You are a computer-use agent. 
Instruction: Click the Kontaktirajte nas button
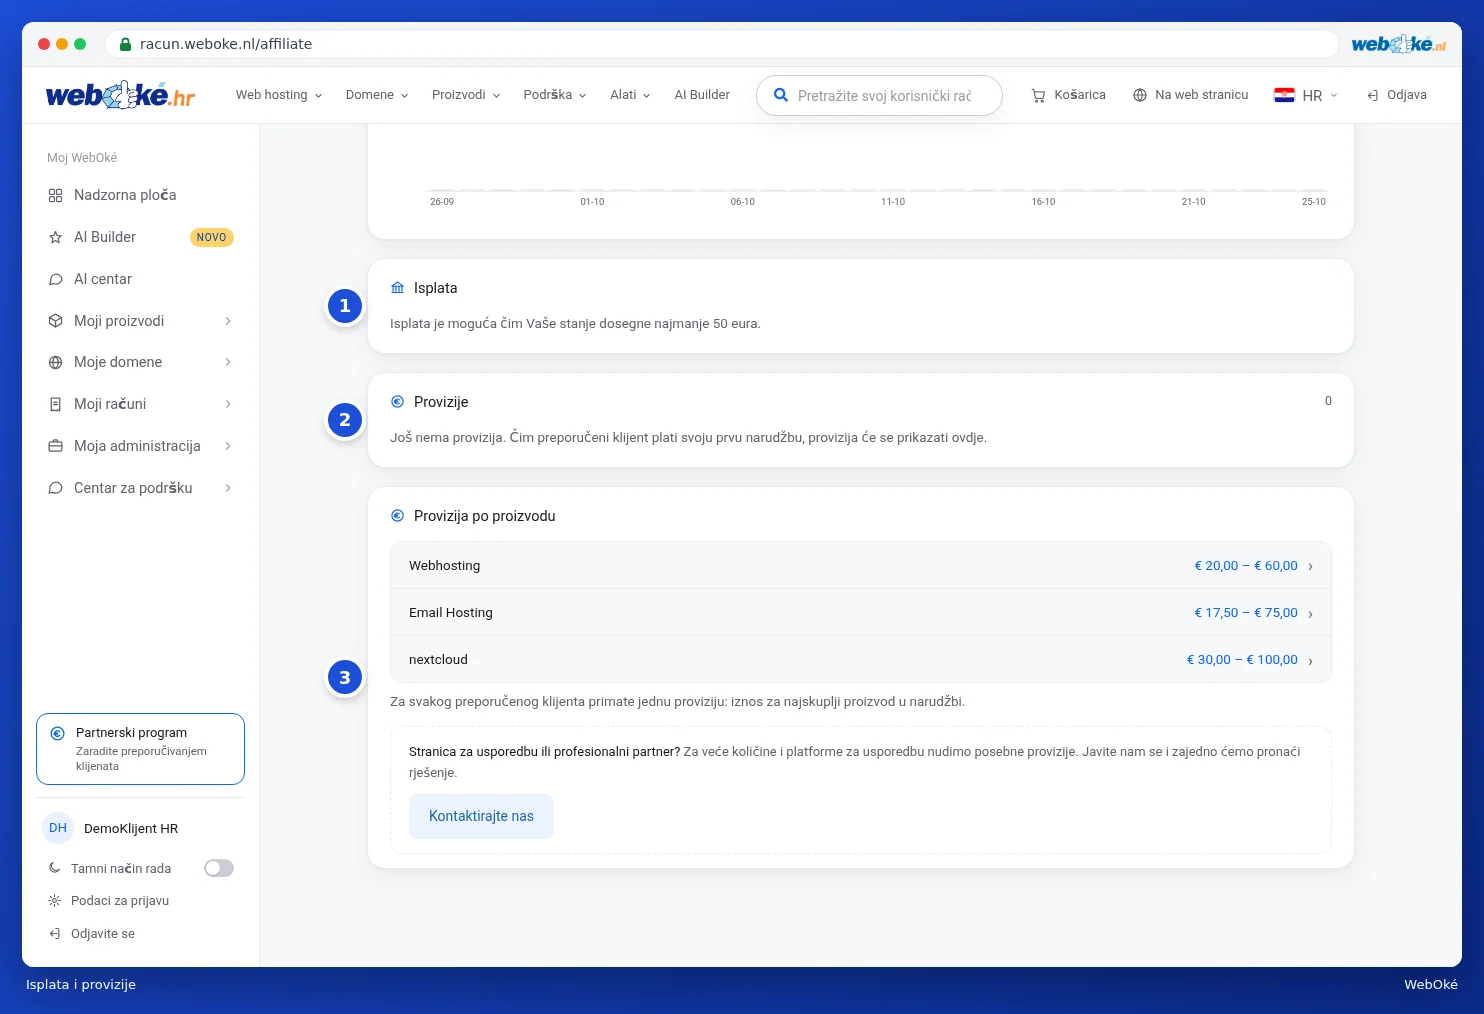tap(481, 817)
